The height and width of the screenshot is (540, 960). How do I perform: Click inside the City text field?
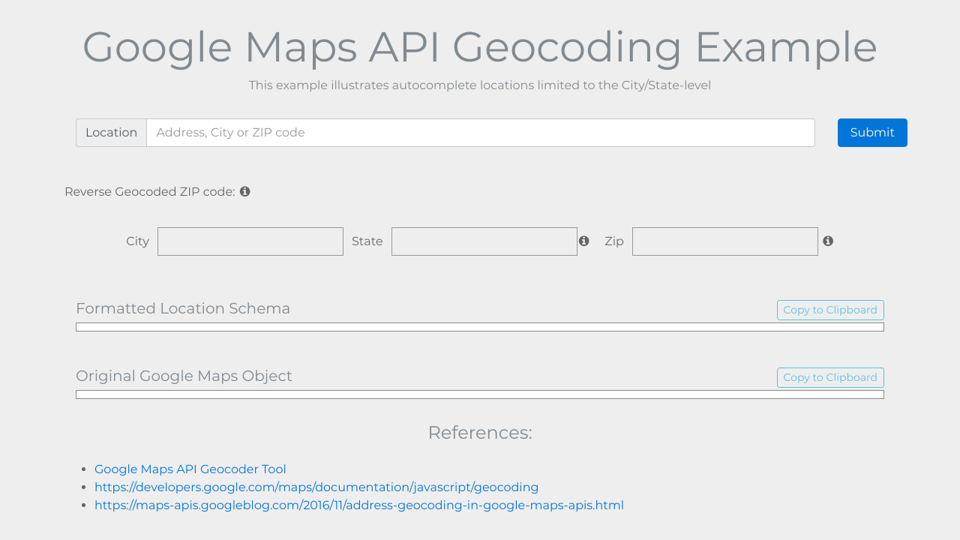(250, 241)
